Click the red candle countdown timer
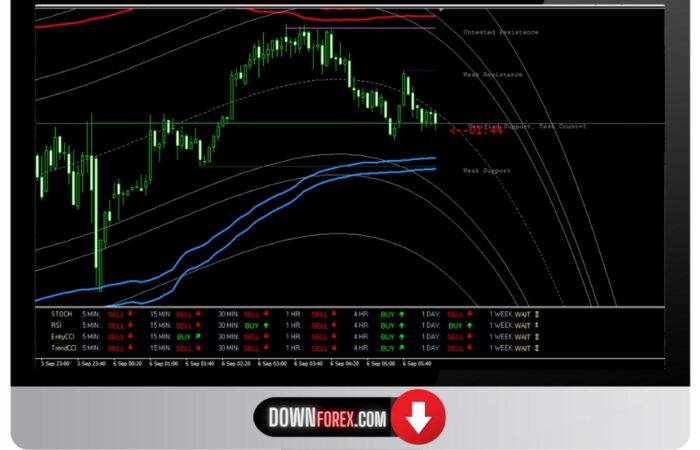Image resolution: width=700 pixels, height=450 pixels. (x=476, y=130)
